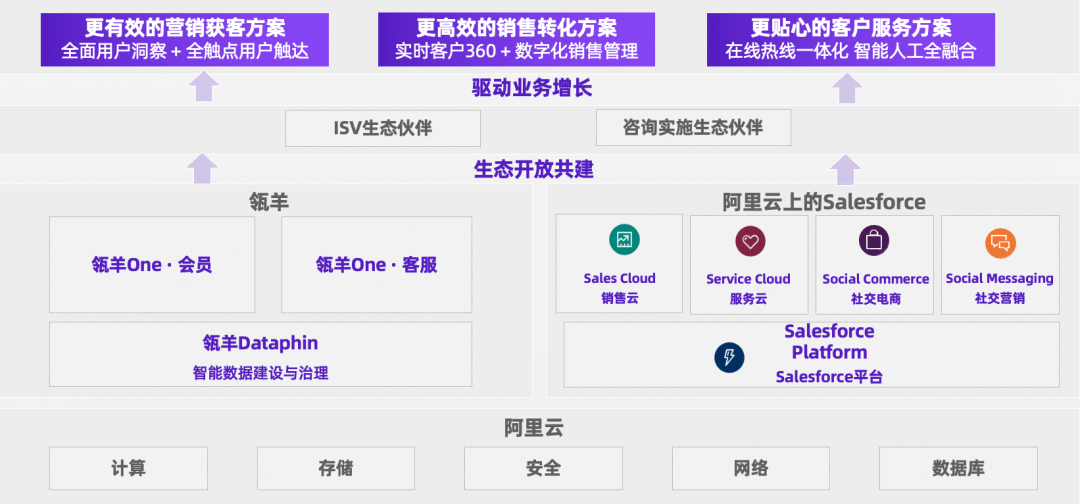Click the 全面用户洞察 + 全触点用户触达 subtitle
1080x504 pixels.
click(185, 52)
